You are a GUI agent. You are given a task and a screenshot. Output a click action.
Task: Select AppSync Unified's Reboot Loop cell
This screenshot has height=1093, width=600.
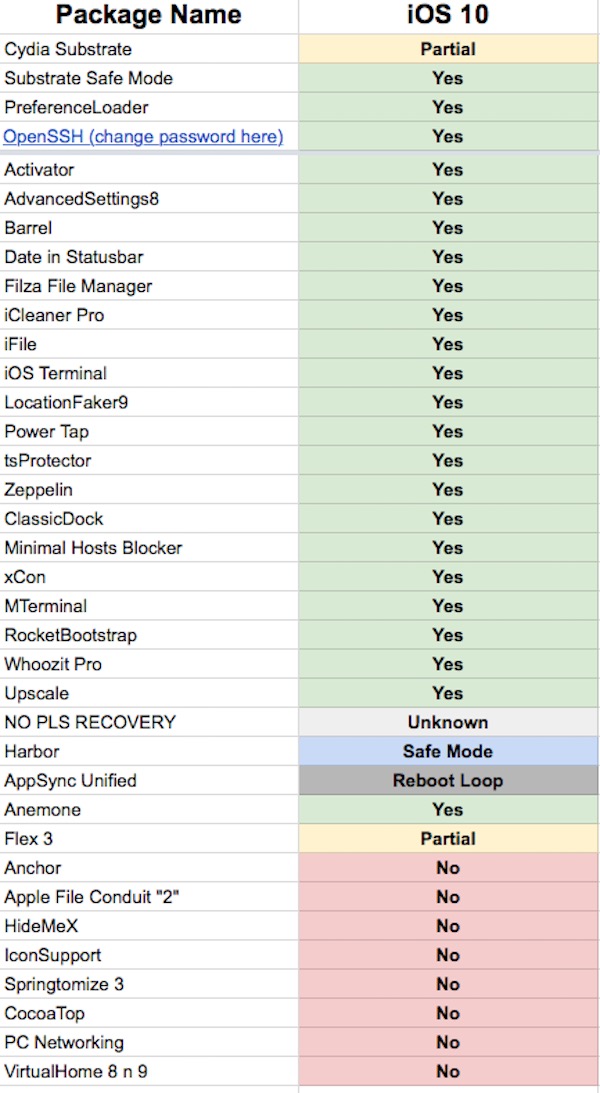[448, 780]
